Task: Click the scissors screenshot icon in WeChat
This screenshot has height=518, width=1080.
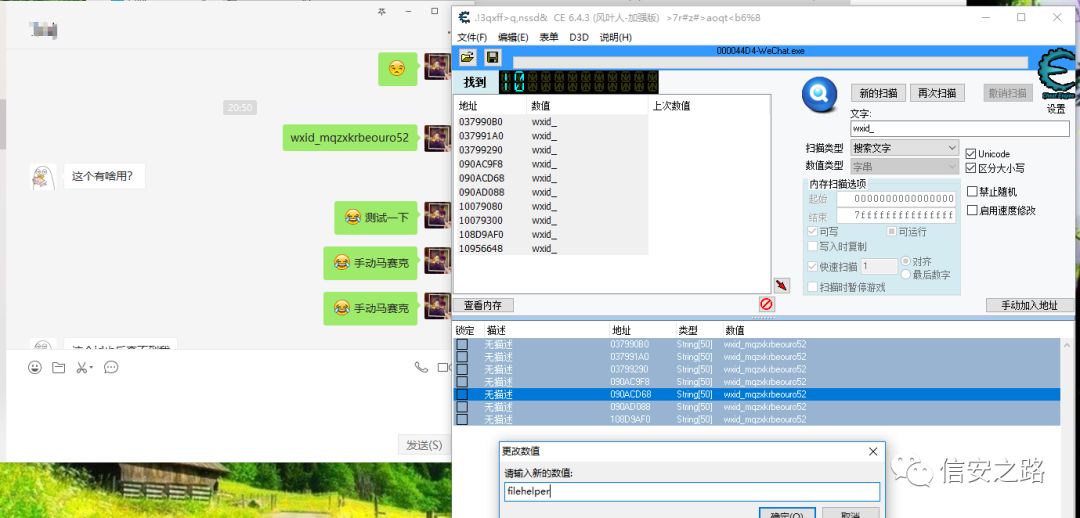Action: 81,368
